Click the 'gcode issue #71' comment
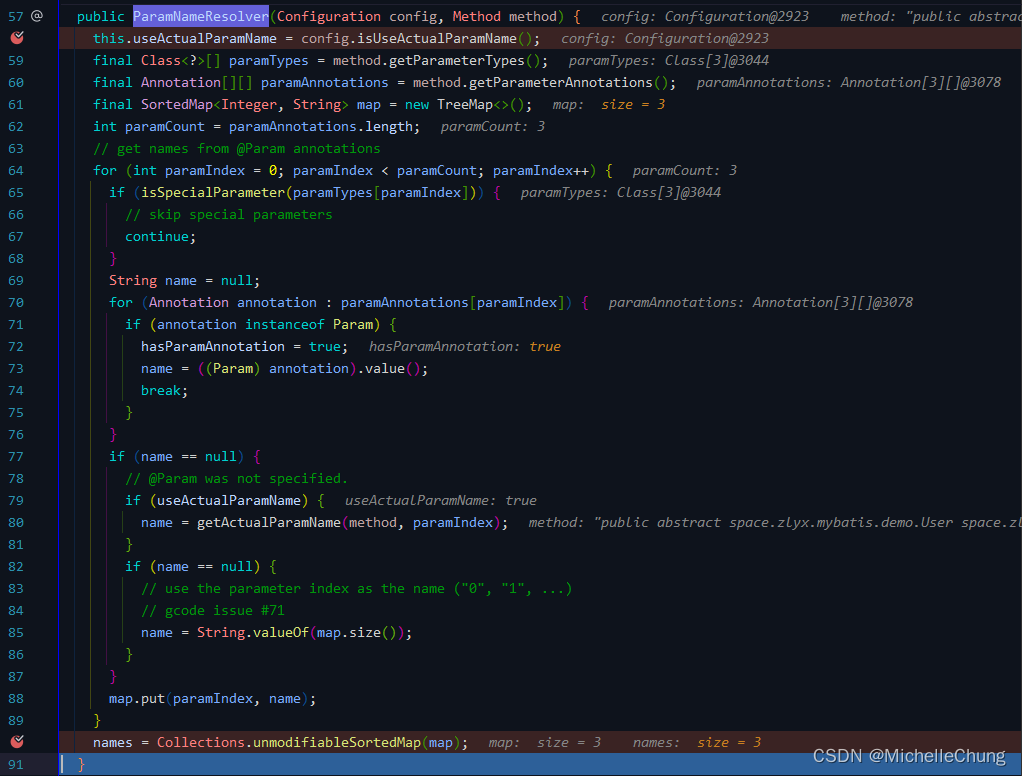 pos(224,611)
